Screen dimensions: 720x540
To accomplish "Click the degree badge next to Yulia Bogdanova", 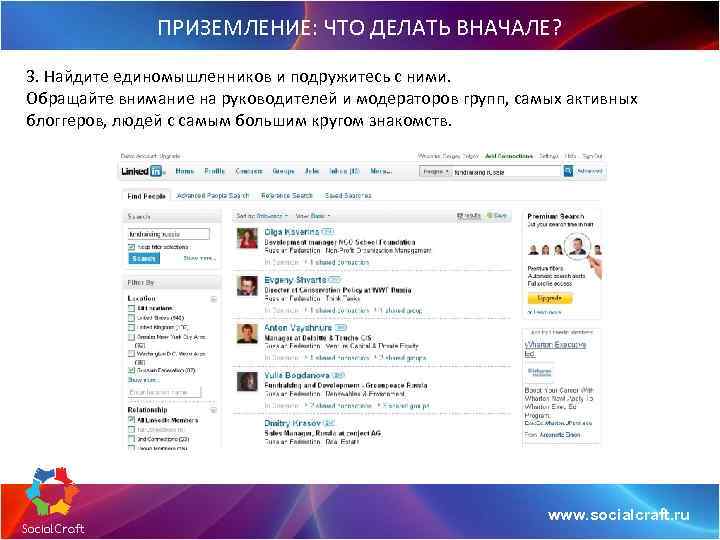I will tap(338, 375).
